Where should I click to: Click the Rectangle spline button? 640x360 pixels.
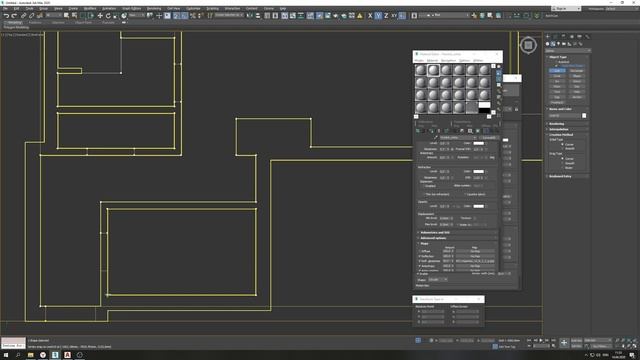(x=577, y=71)
